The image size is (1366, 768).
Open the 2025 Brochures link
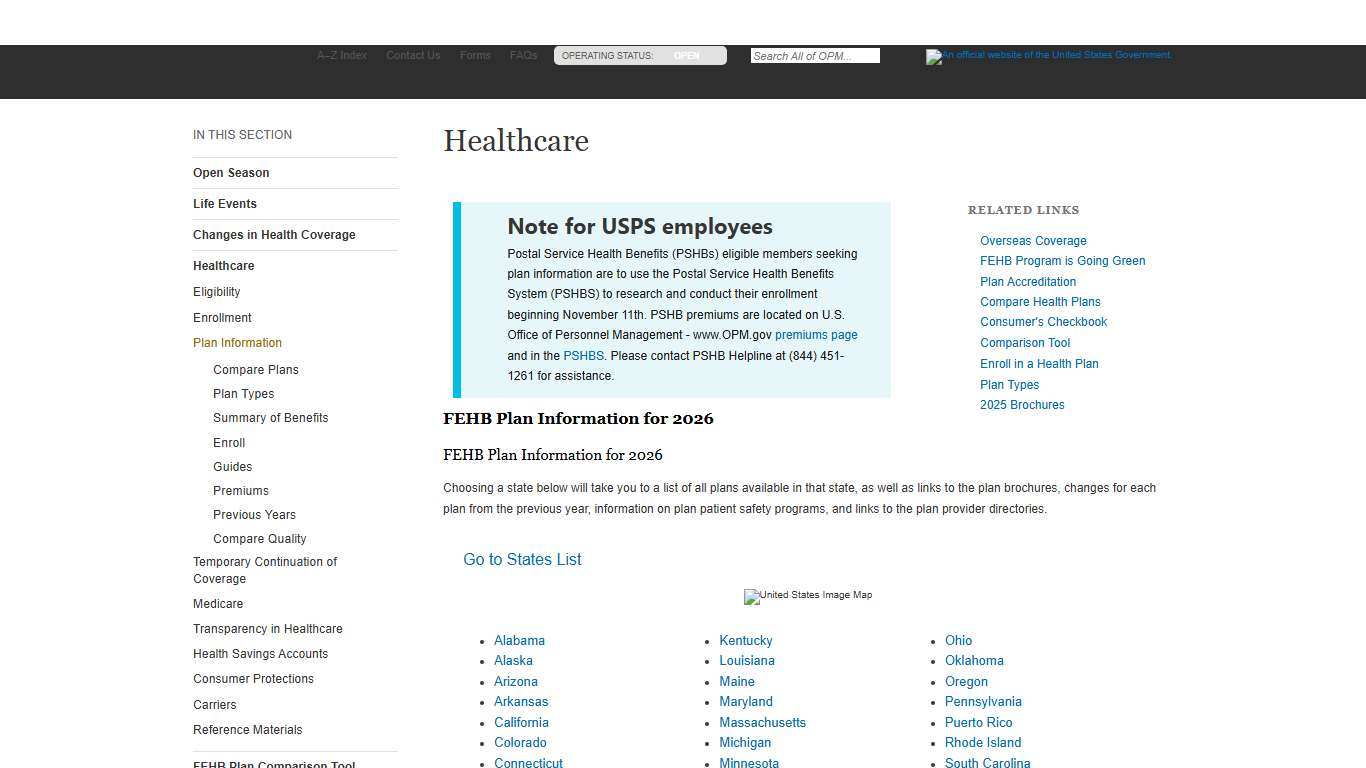[1022, 404]
